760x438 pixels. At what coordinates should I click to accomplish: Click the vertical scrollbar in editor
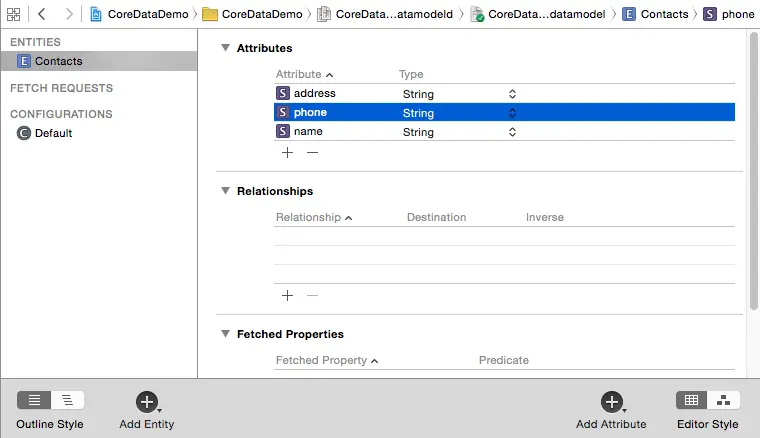(x=754, y=171)
